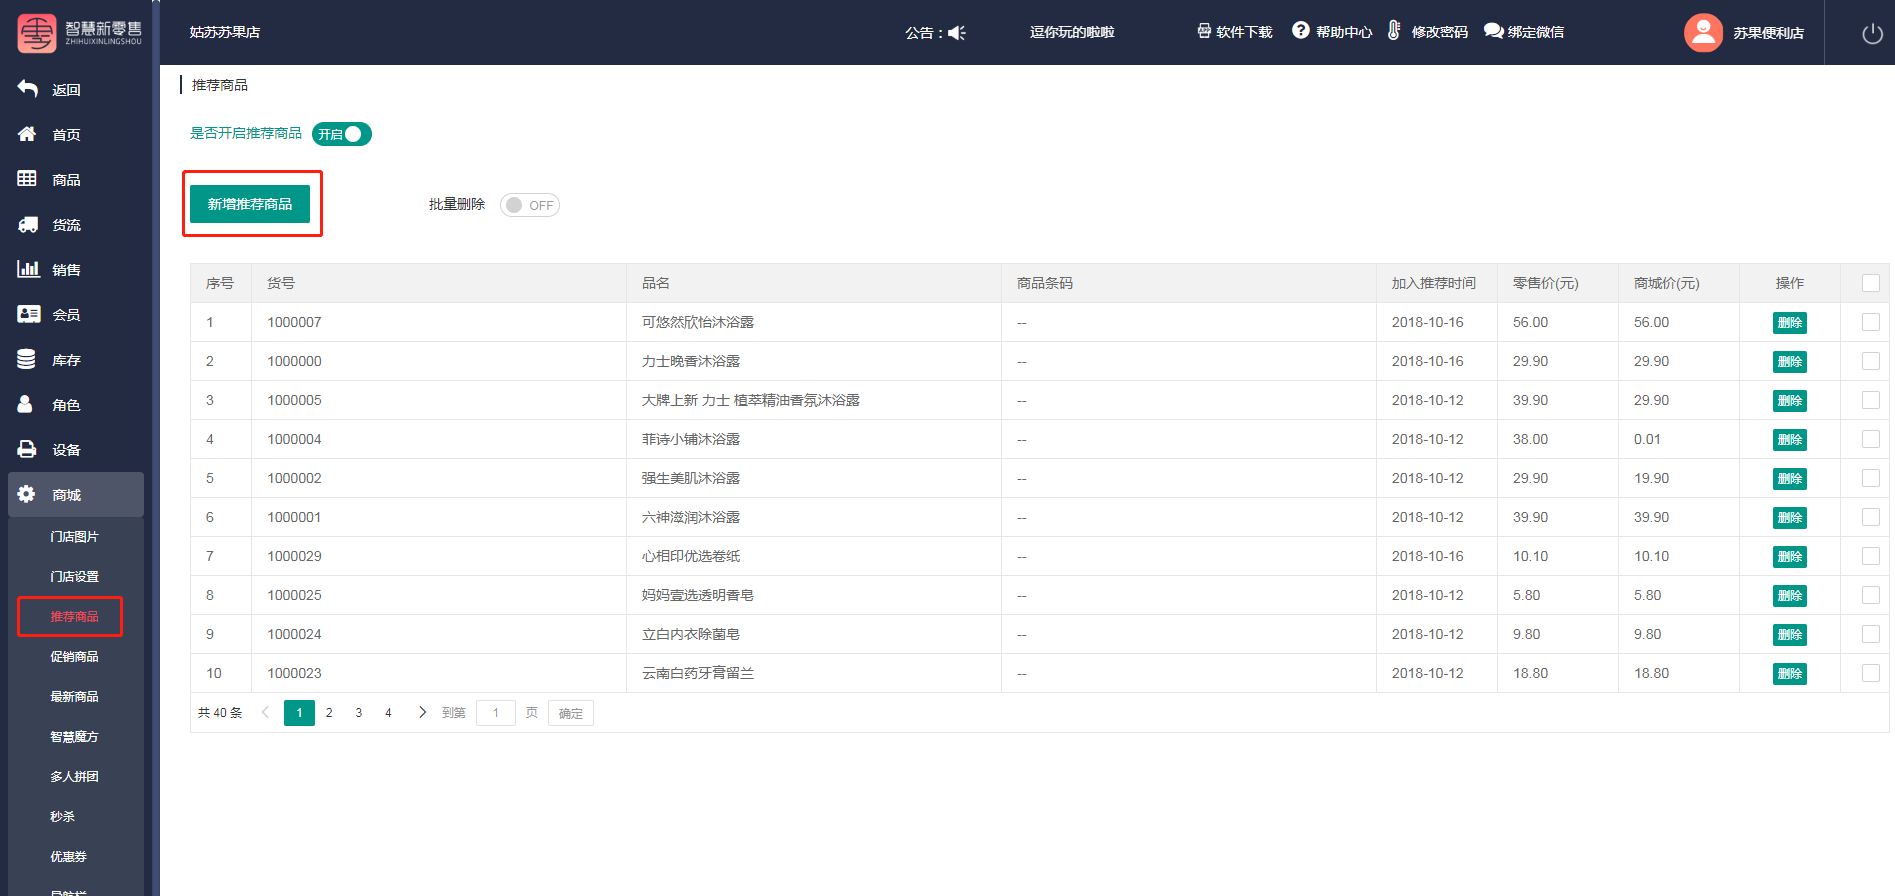Click the person icon for 角色

click(x=25, y=404)
